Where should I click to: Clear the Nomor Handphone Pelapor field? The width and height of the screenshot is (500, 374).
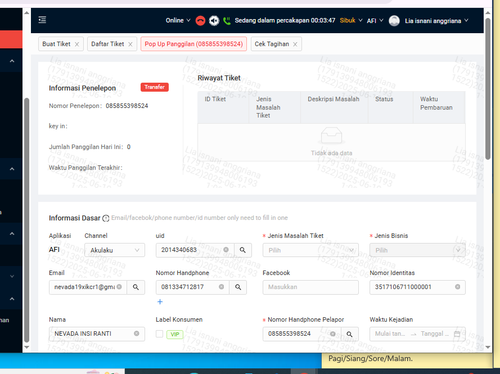pyautogui.click(x=332, y=334)
